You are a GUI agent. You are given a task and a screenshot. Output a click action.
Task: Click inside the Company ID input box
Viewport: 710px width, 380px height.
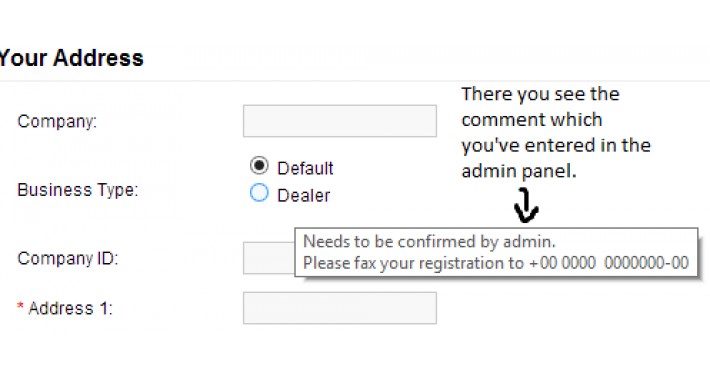click(269, 258)
